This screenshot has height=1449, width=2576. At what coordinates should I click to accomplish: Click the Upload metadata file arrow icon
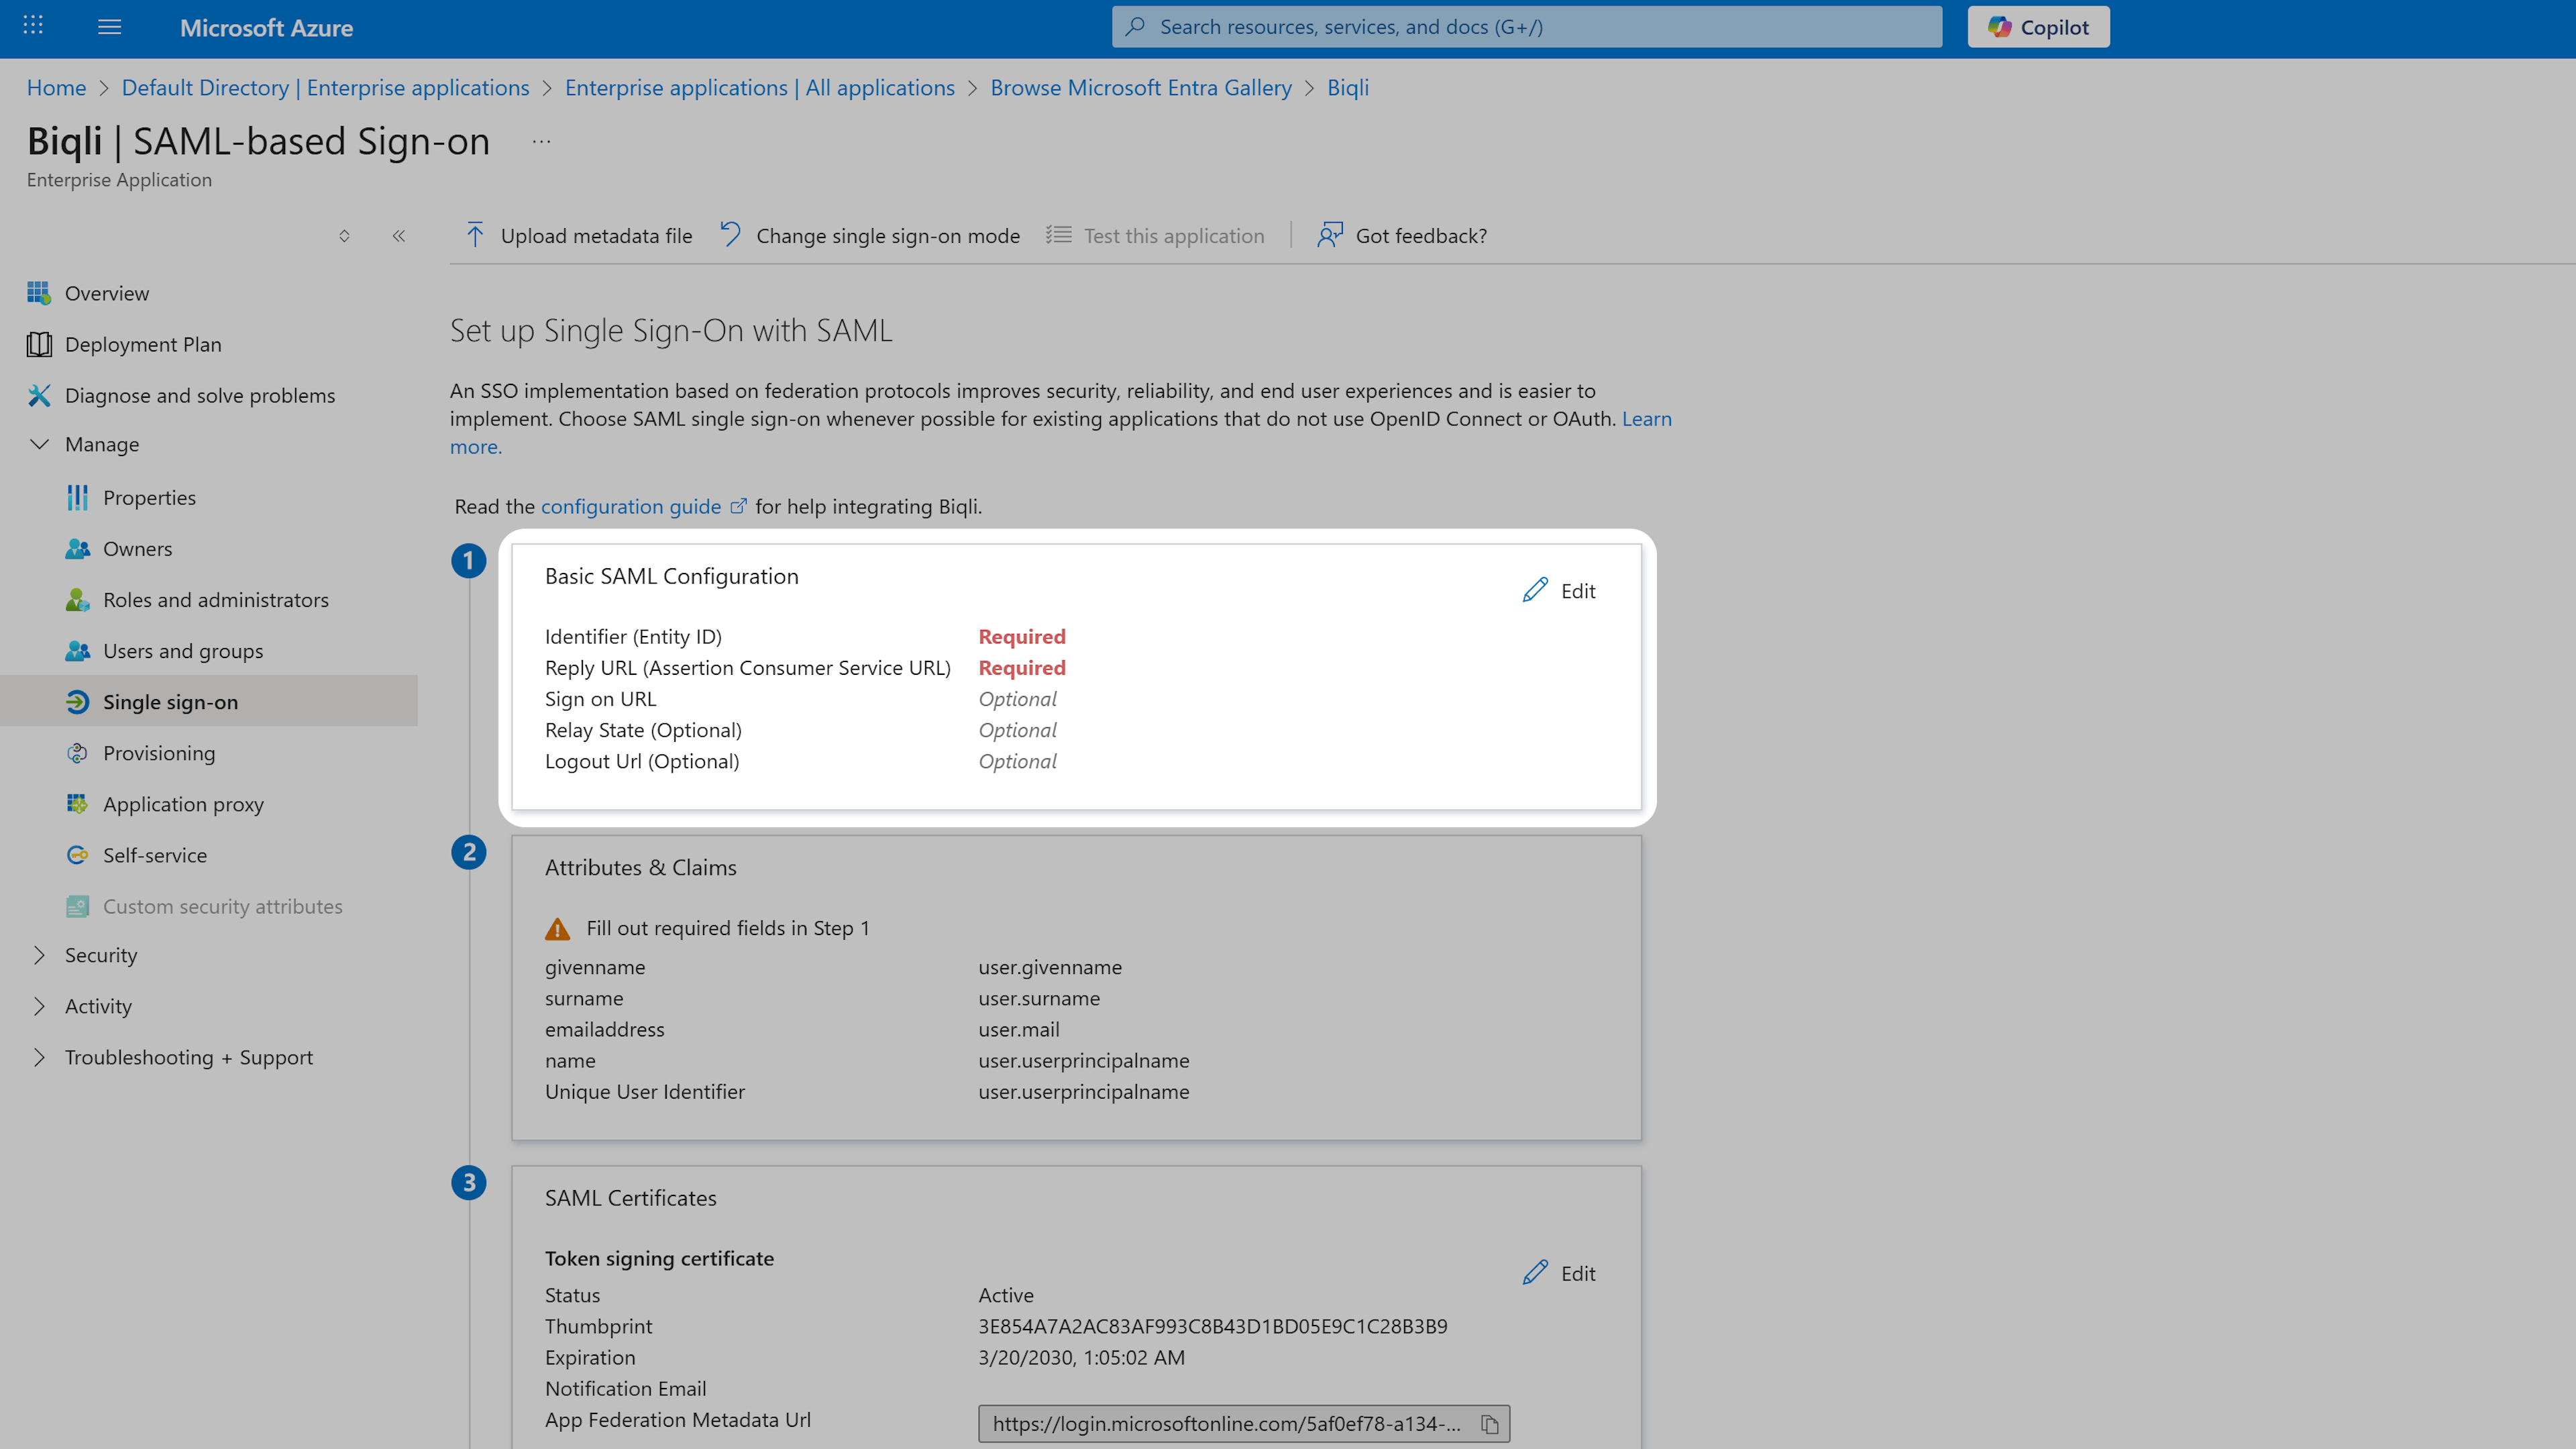pyautogui.click(x=475, y=235)
